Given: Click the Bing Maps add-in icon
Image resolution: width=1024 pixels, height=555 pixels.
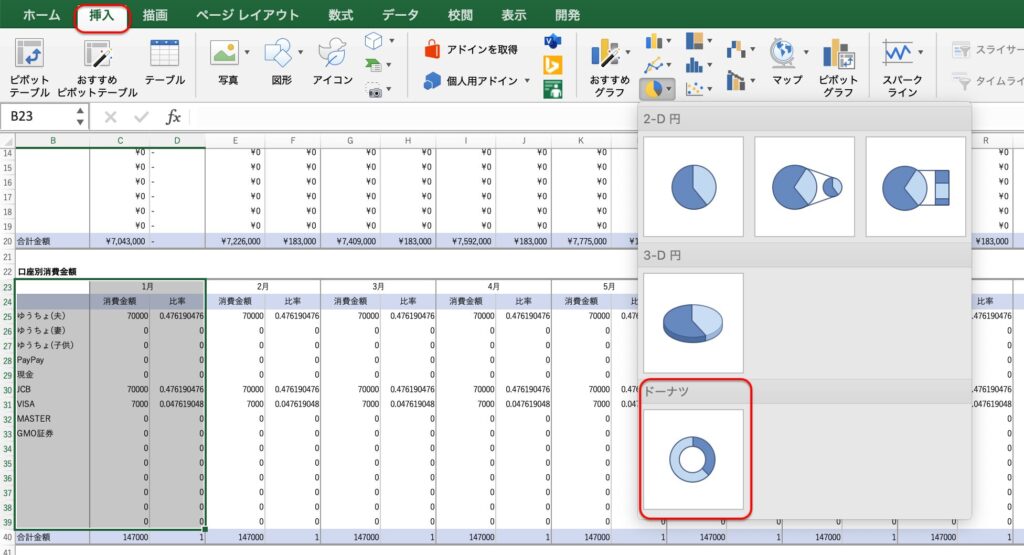Looking at the screenshot, I should [x=553, y=65].
